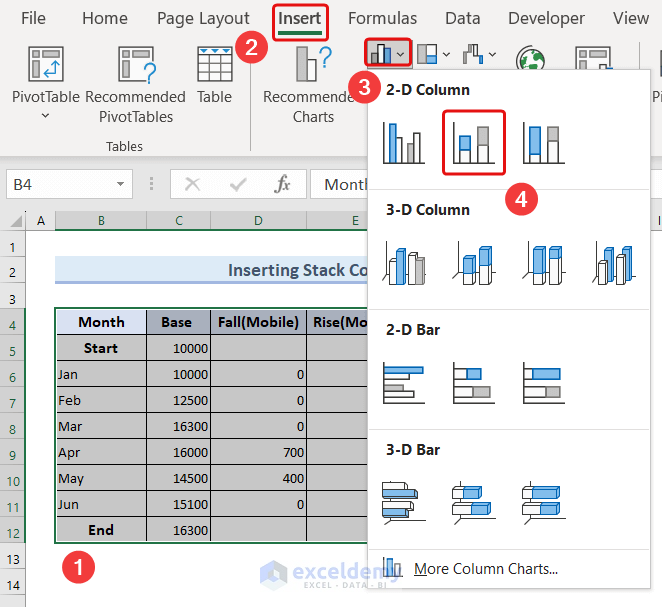
Task: Click the Fall(Mobile) header cell
Action: click(258, 322)
